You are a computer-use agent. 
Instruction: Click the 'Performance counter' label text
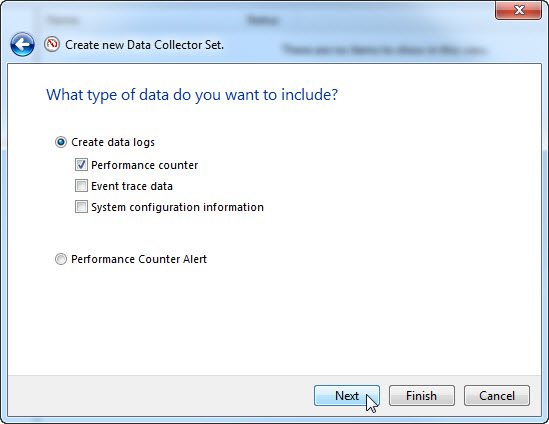click(x=145, y=165)
